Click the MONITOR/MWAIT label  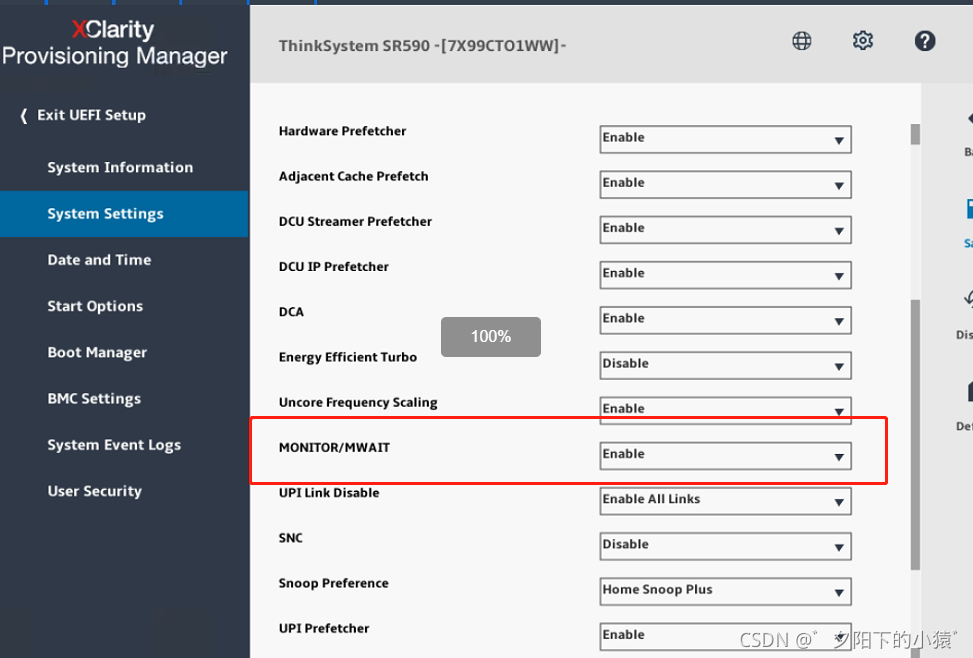pos(334,448)
